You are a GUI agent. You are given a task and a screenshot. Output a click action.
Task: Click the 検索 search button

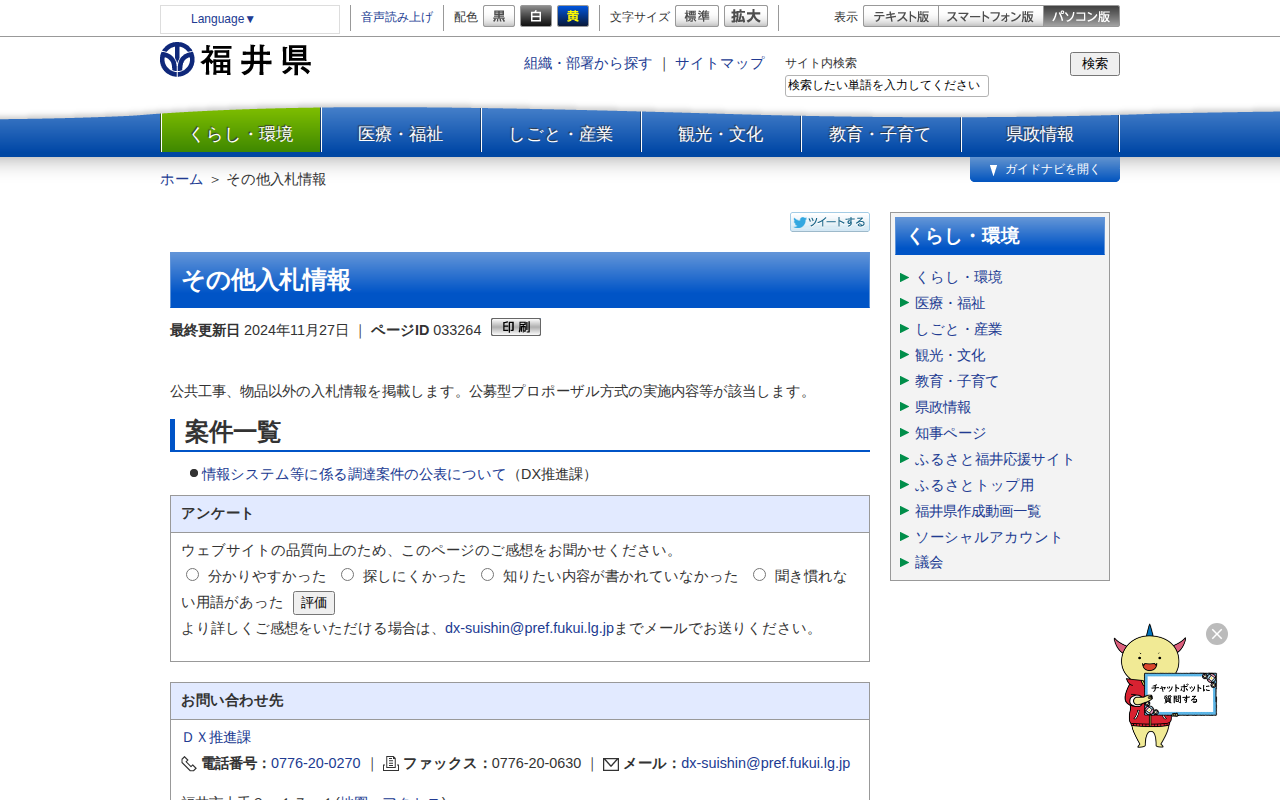tap(1095, 64)
